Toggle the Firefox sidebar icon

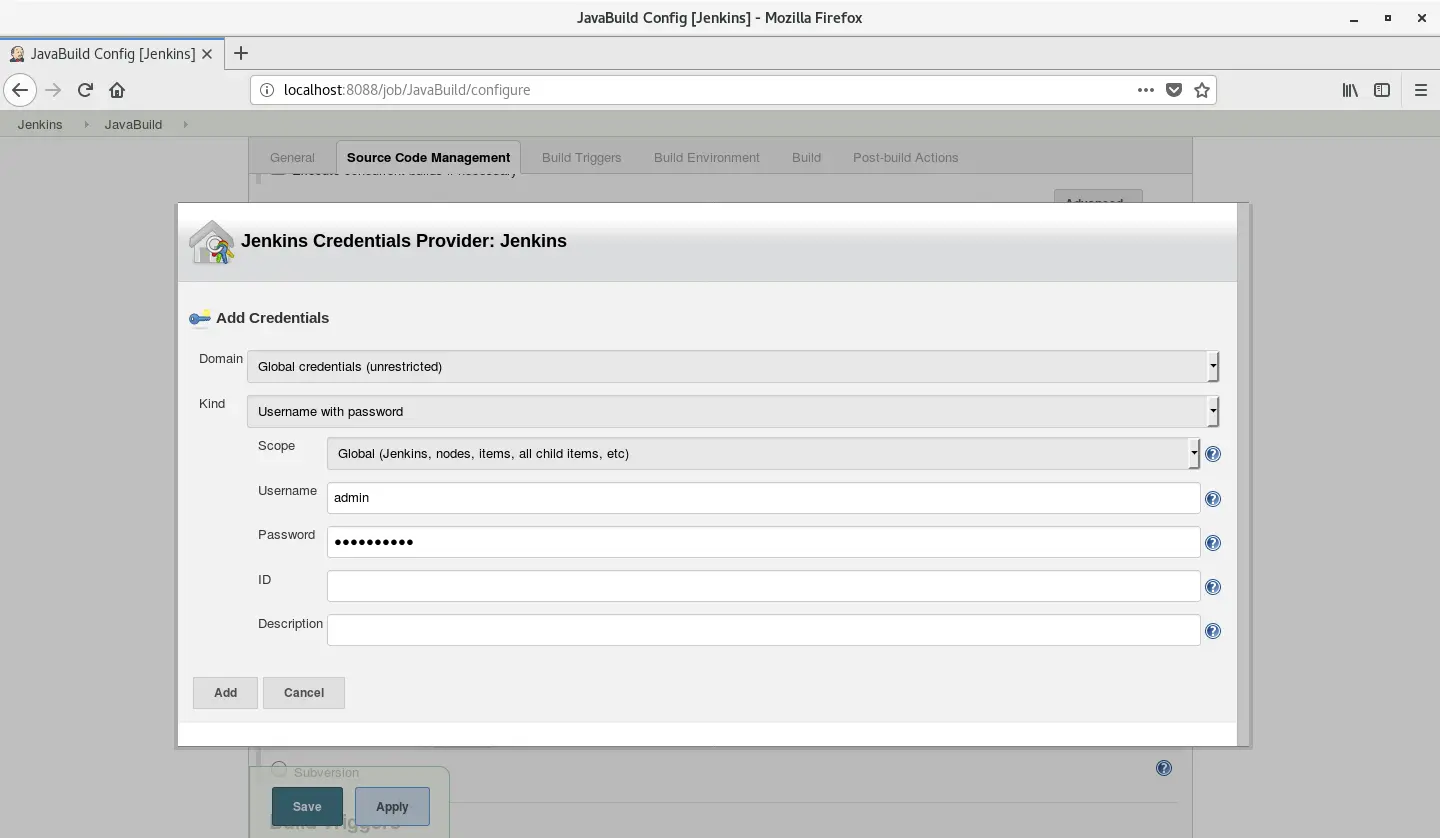click(1382, 90)
